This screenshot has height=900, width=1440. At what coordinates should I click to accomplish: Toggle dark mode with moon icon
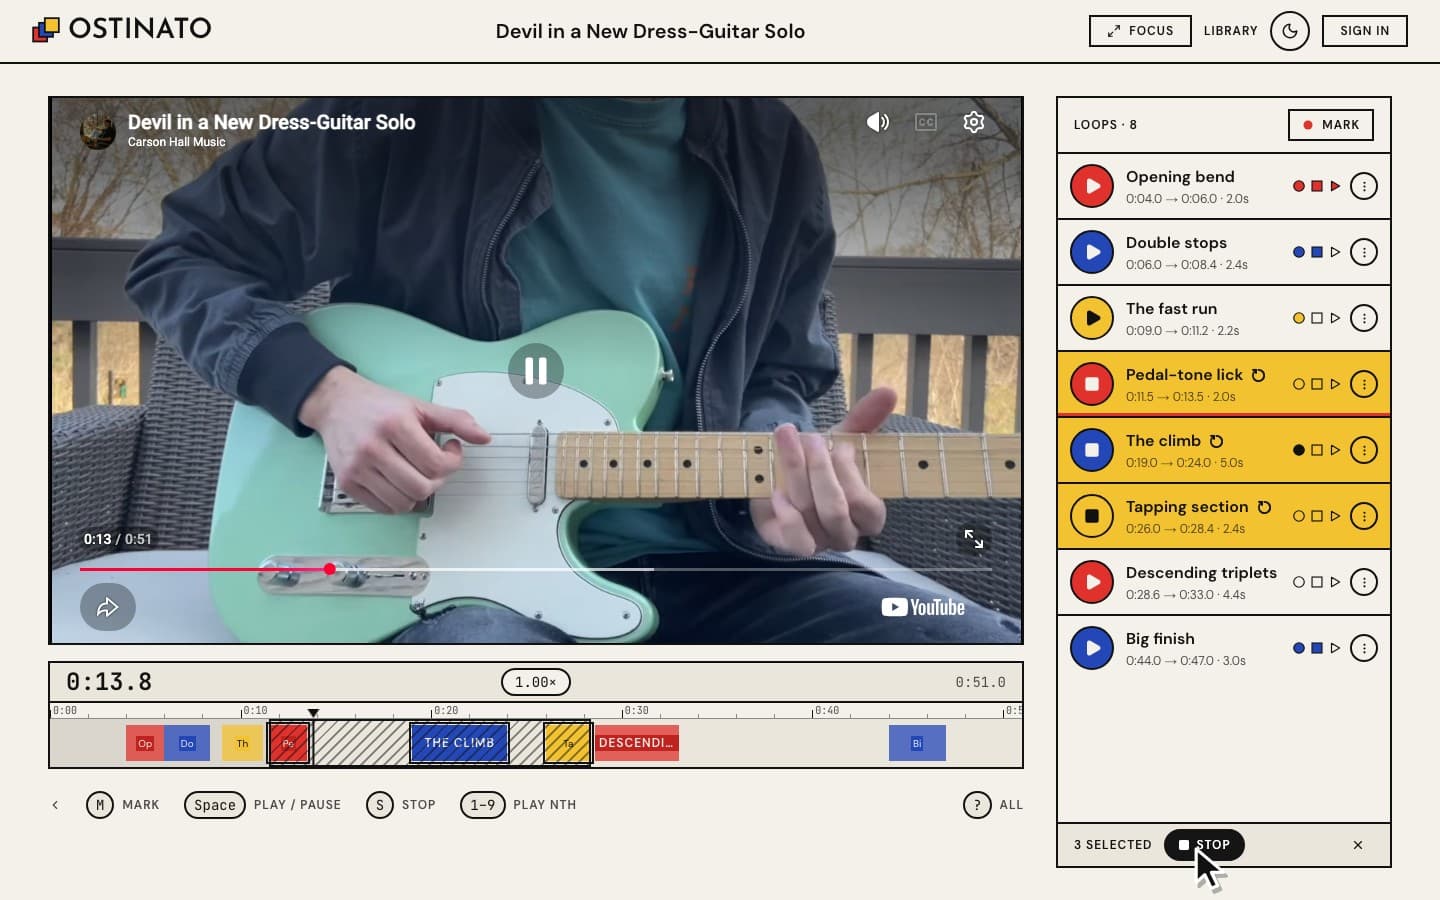(x=1290, y=31)
